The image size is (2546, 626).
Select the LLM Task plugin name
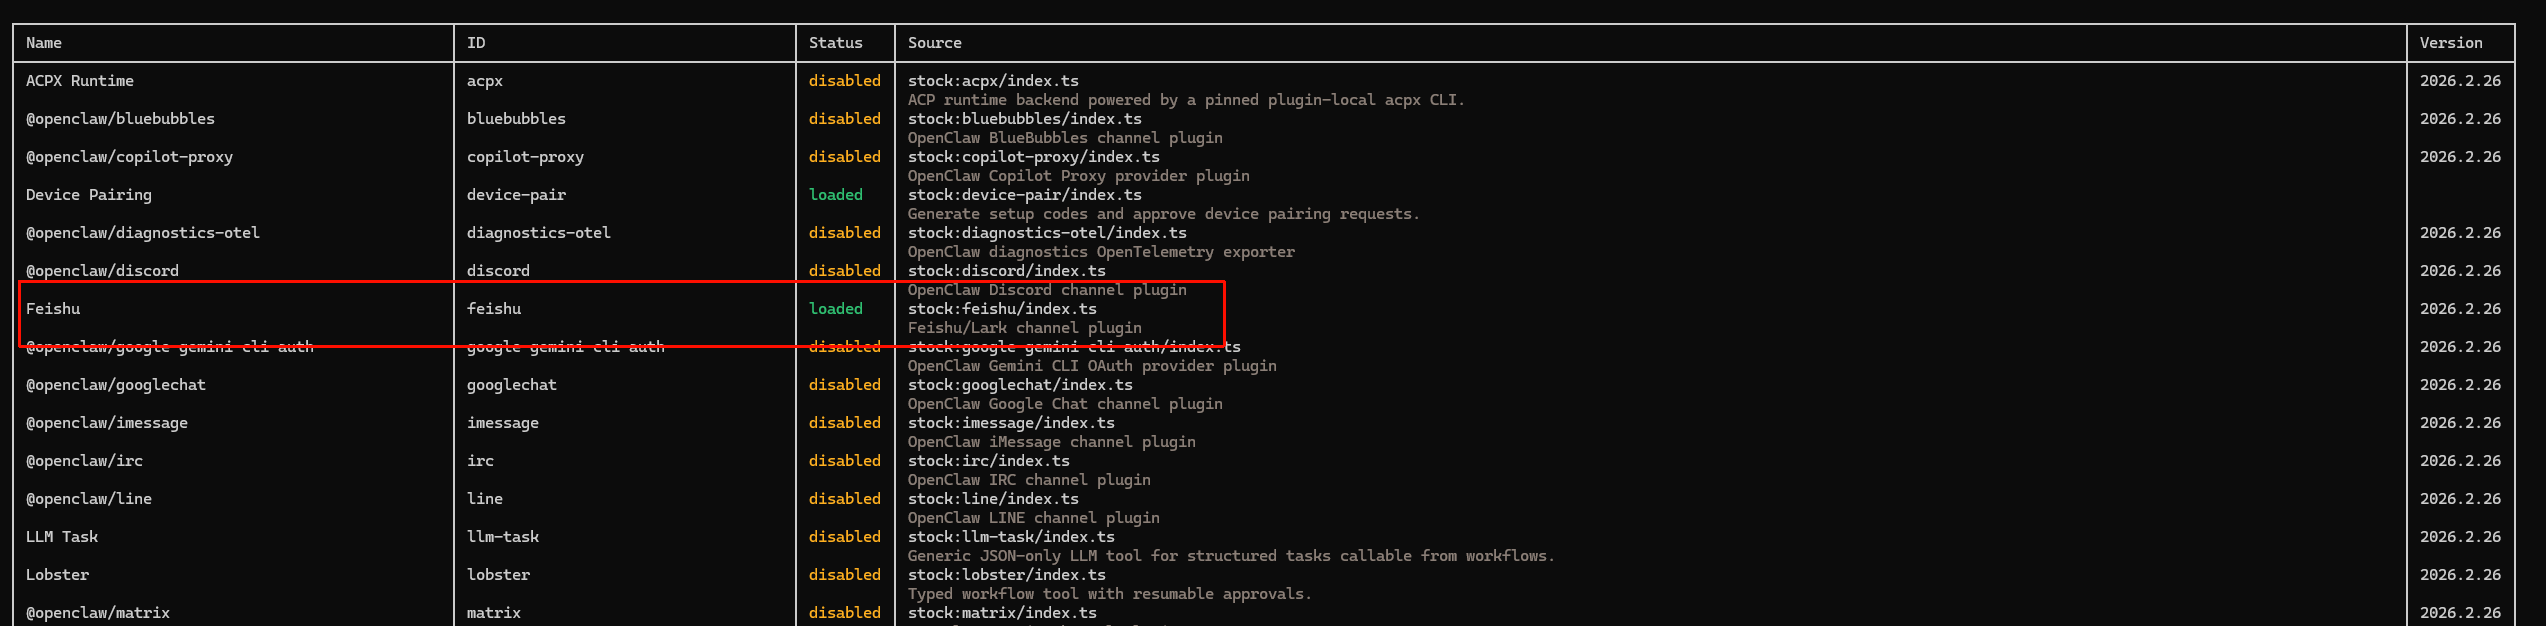(62, 537)
